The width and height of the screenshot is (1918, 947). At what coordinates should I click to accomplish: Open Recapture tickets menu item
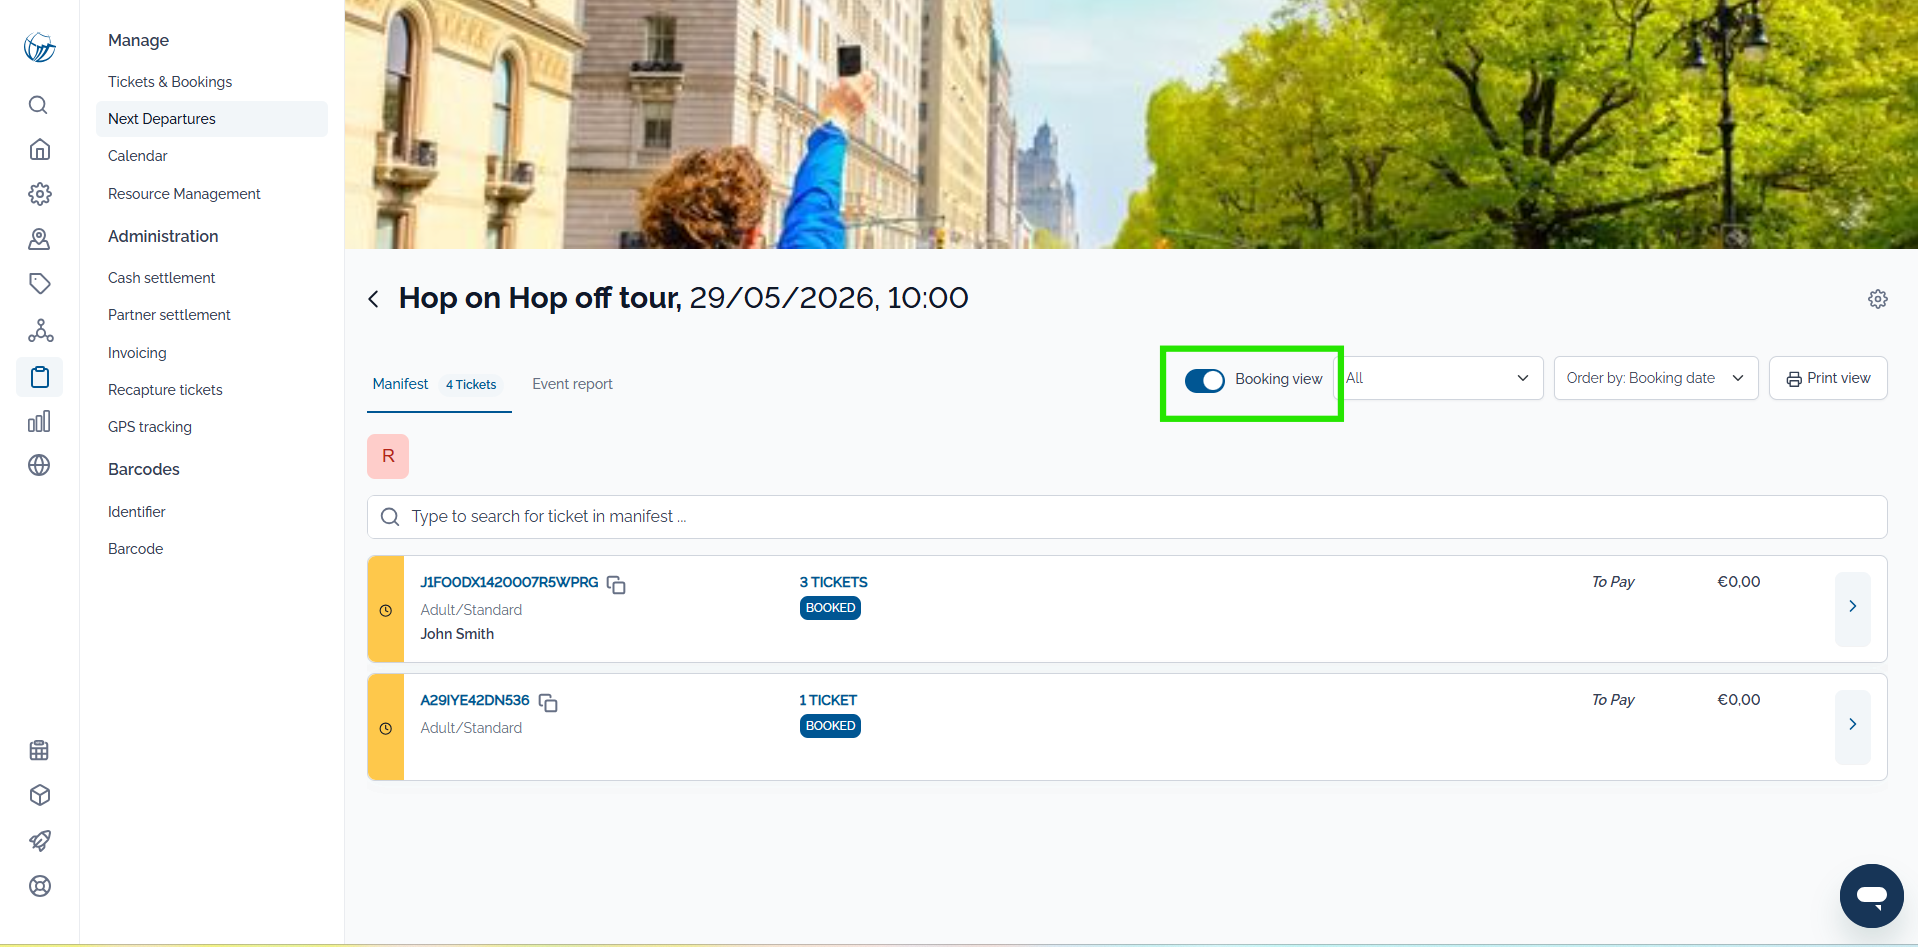(x=165, y=390)
